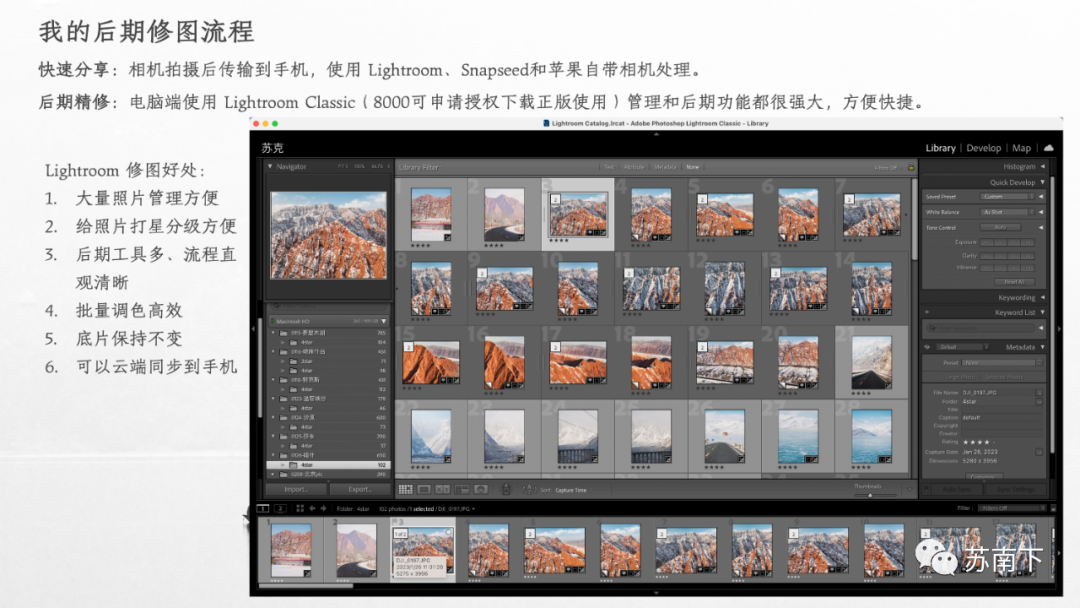
Task: Open the filmstrip Filters Off dropdown
Action: [1012, 508]
